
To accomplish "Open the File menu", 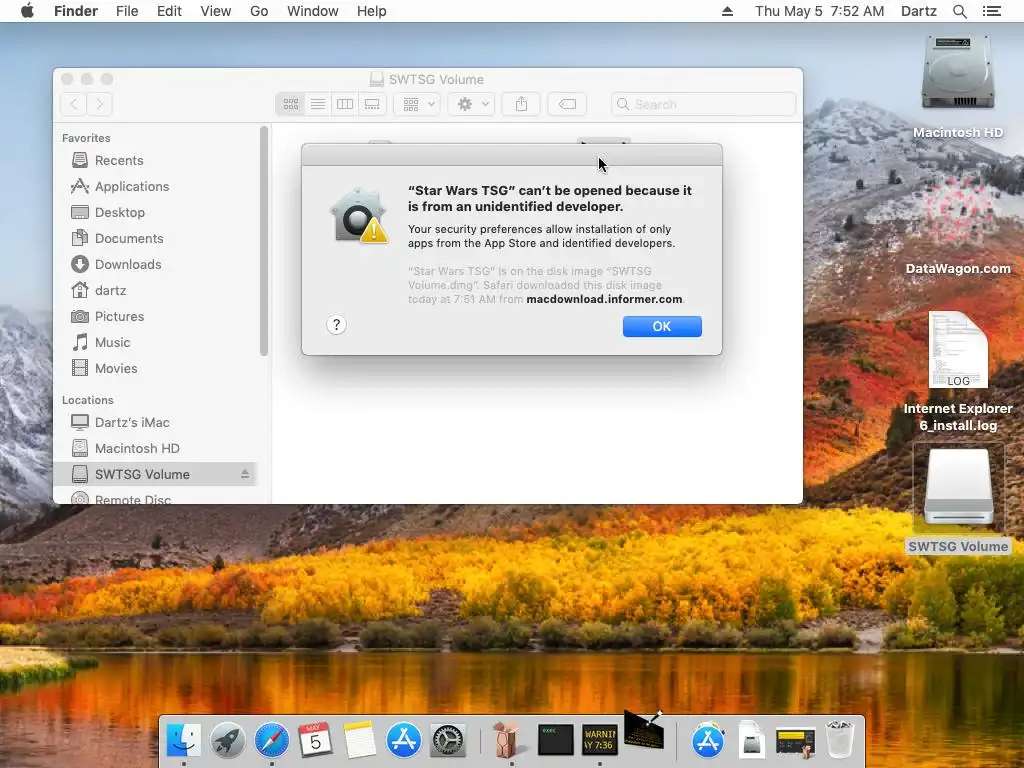I will point(127,11).
